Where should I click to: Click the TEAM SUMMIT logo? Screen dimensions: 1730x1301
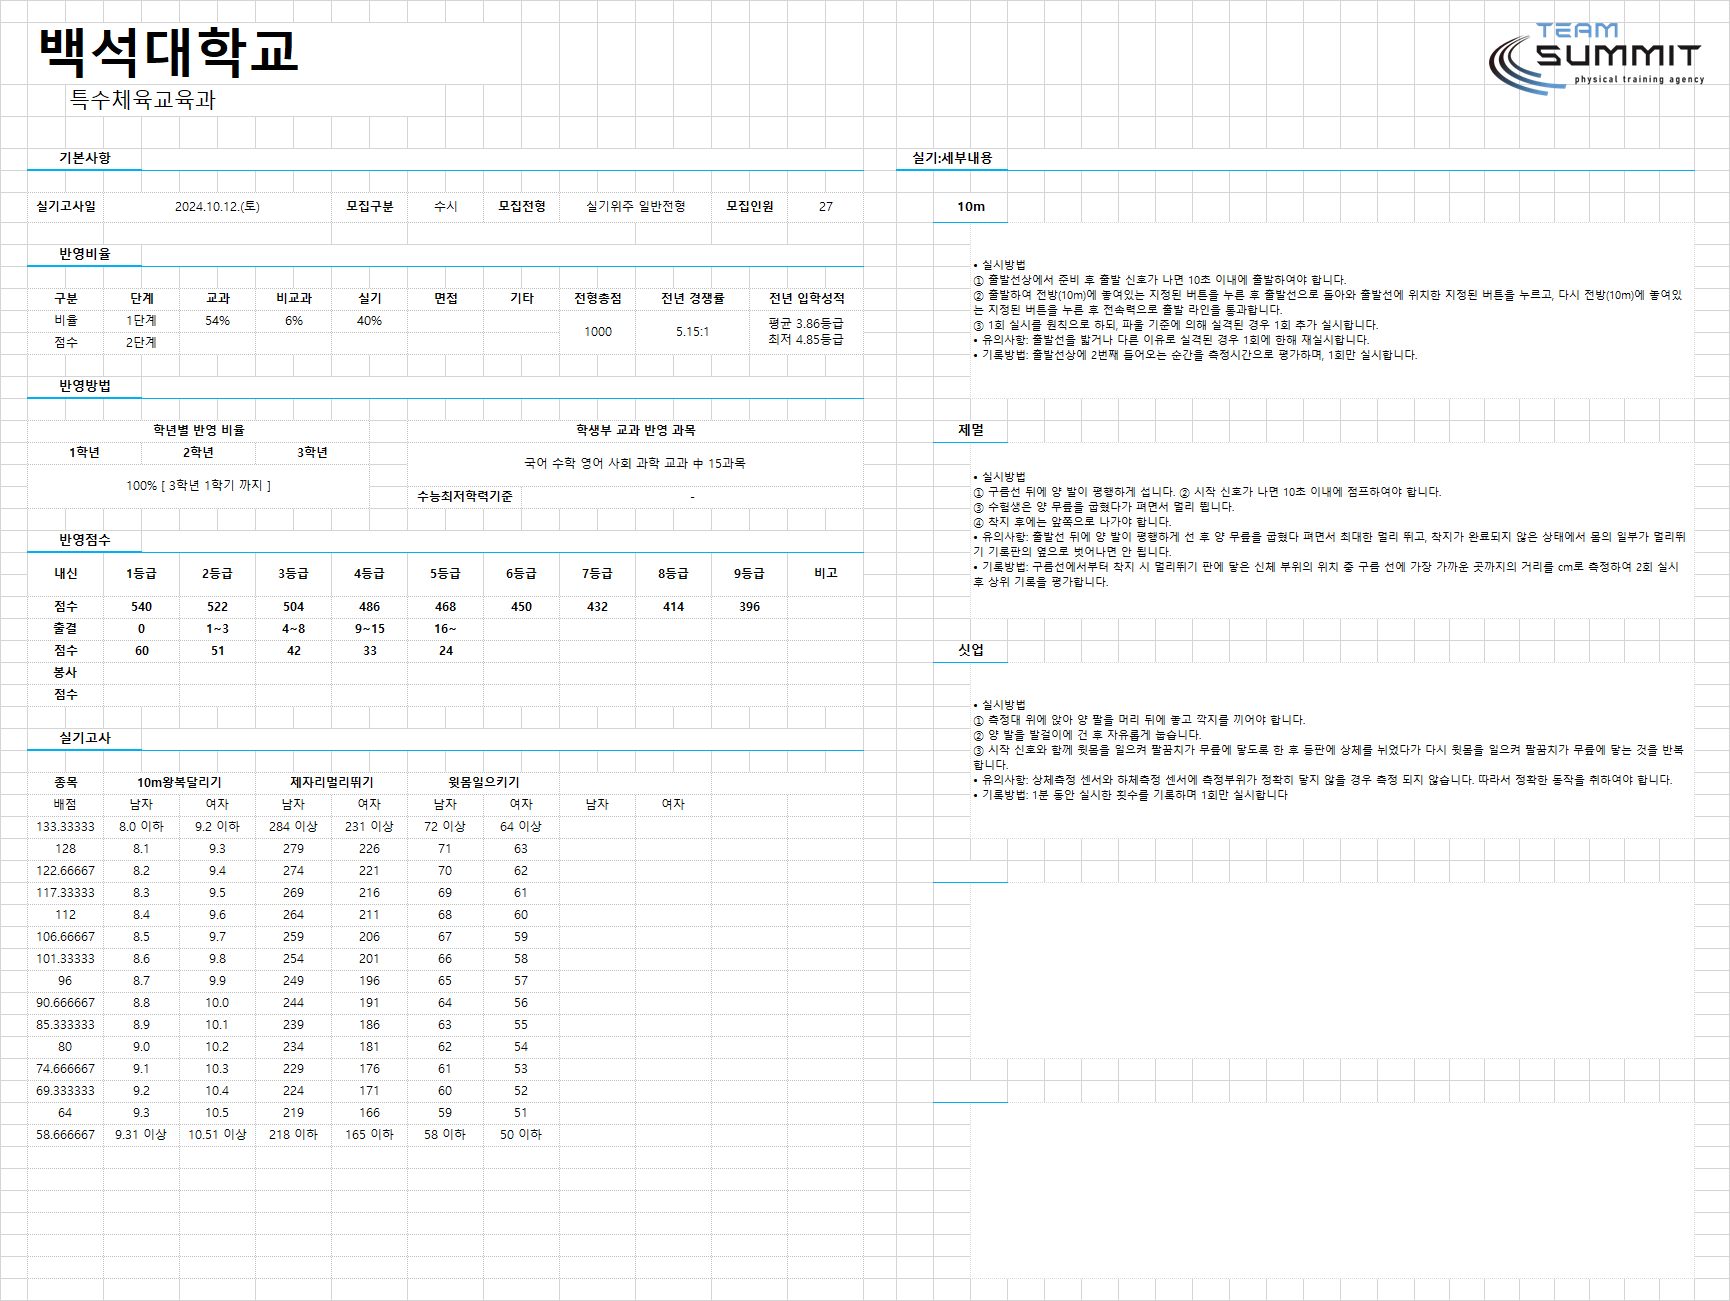point(1596,58)
